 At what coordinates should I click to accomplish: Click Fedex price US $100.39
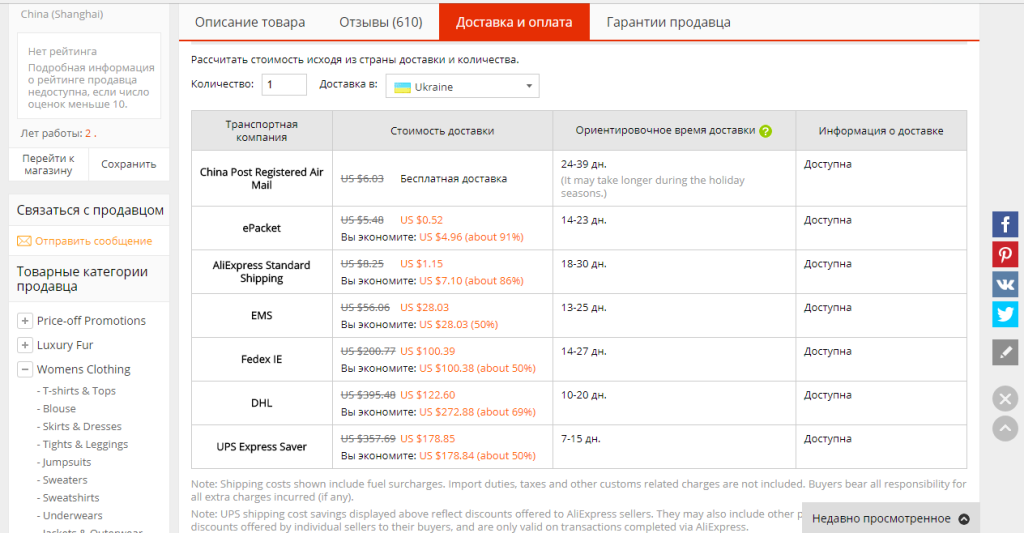pos(428,351)
